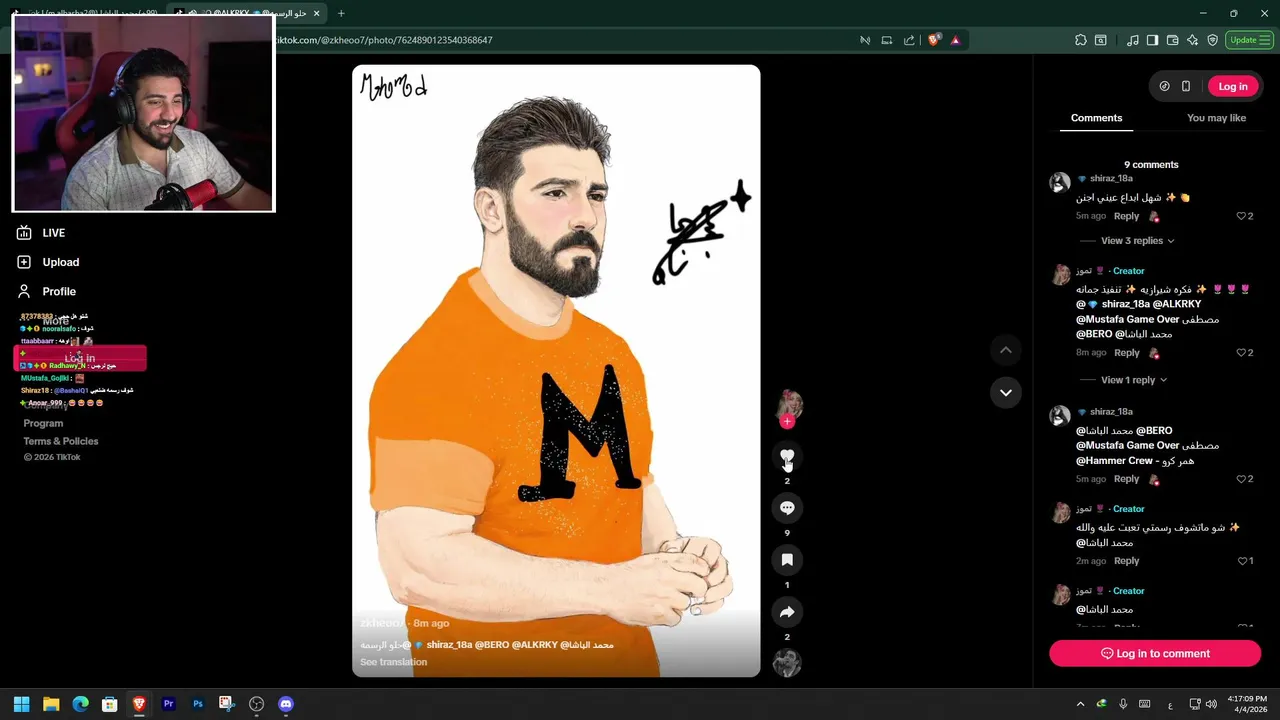This screenshot has height=720, width=1280.
Task: Open Brave Shields lion icon
Action: click(934, 40)
